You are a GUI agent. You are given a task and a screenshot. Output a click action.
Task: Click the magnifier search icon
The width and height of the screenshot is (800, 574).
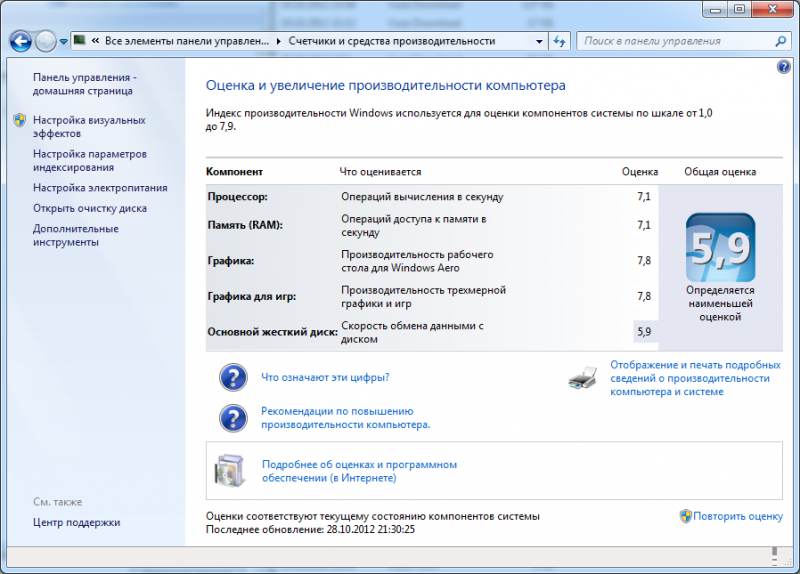[x=781, y=41]
